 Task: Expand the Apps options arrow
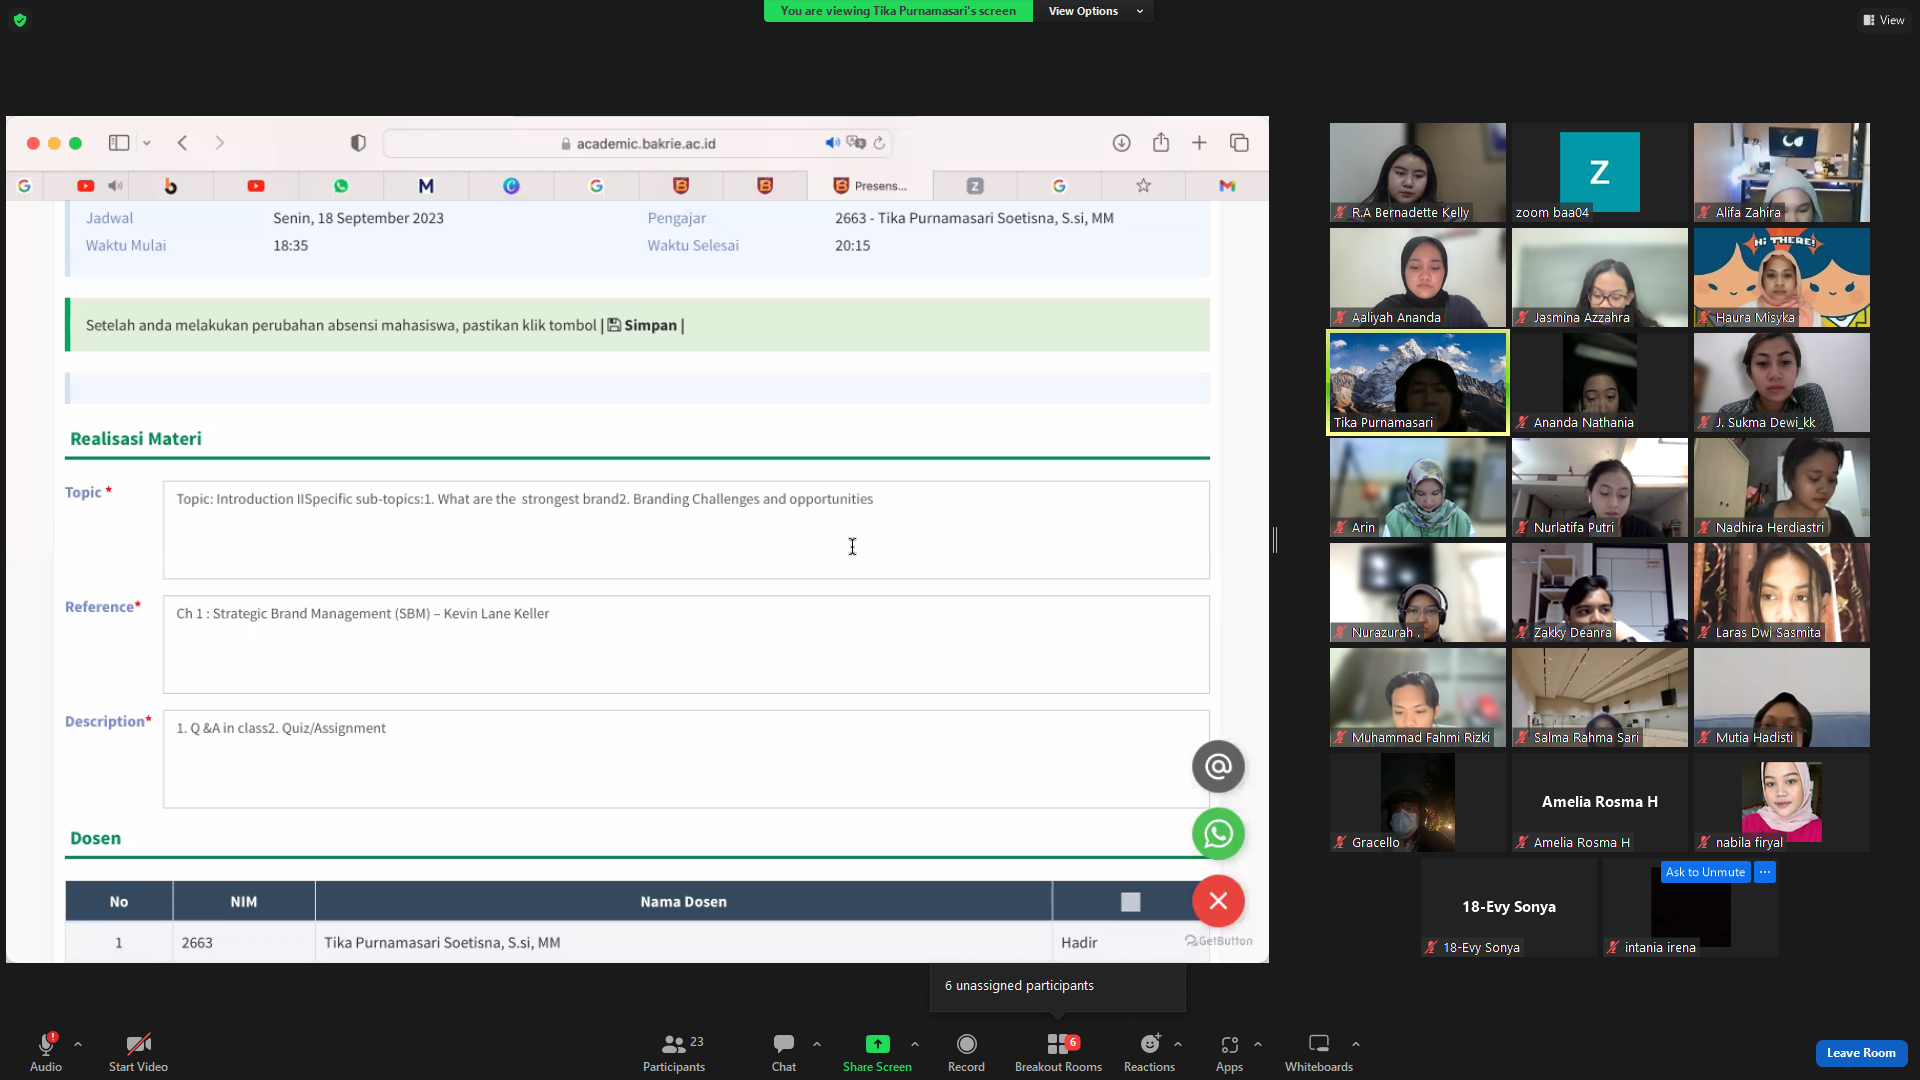tap(1258, 1044)
